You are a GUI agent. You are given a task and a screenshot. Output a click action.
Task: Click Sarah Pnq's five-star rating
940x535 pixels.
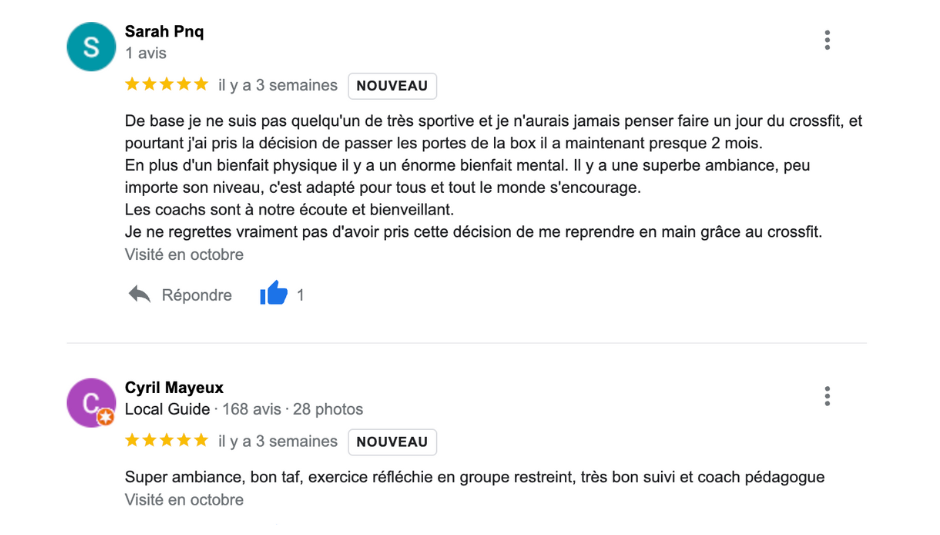[x=167, y=85]
